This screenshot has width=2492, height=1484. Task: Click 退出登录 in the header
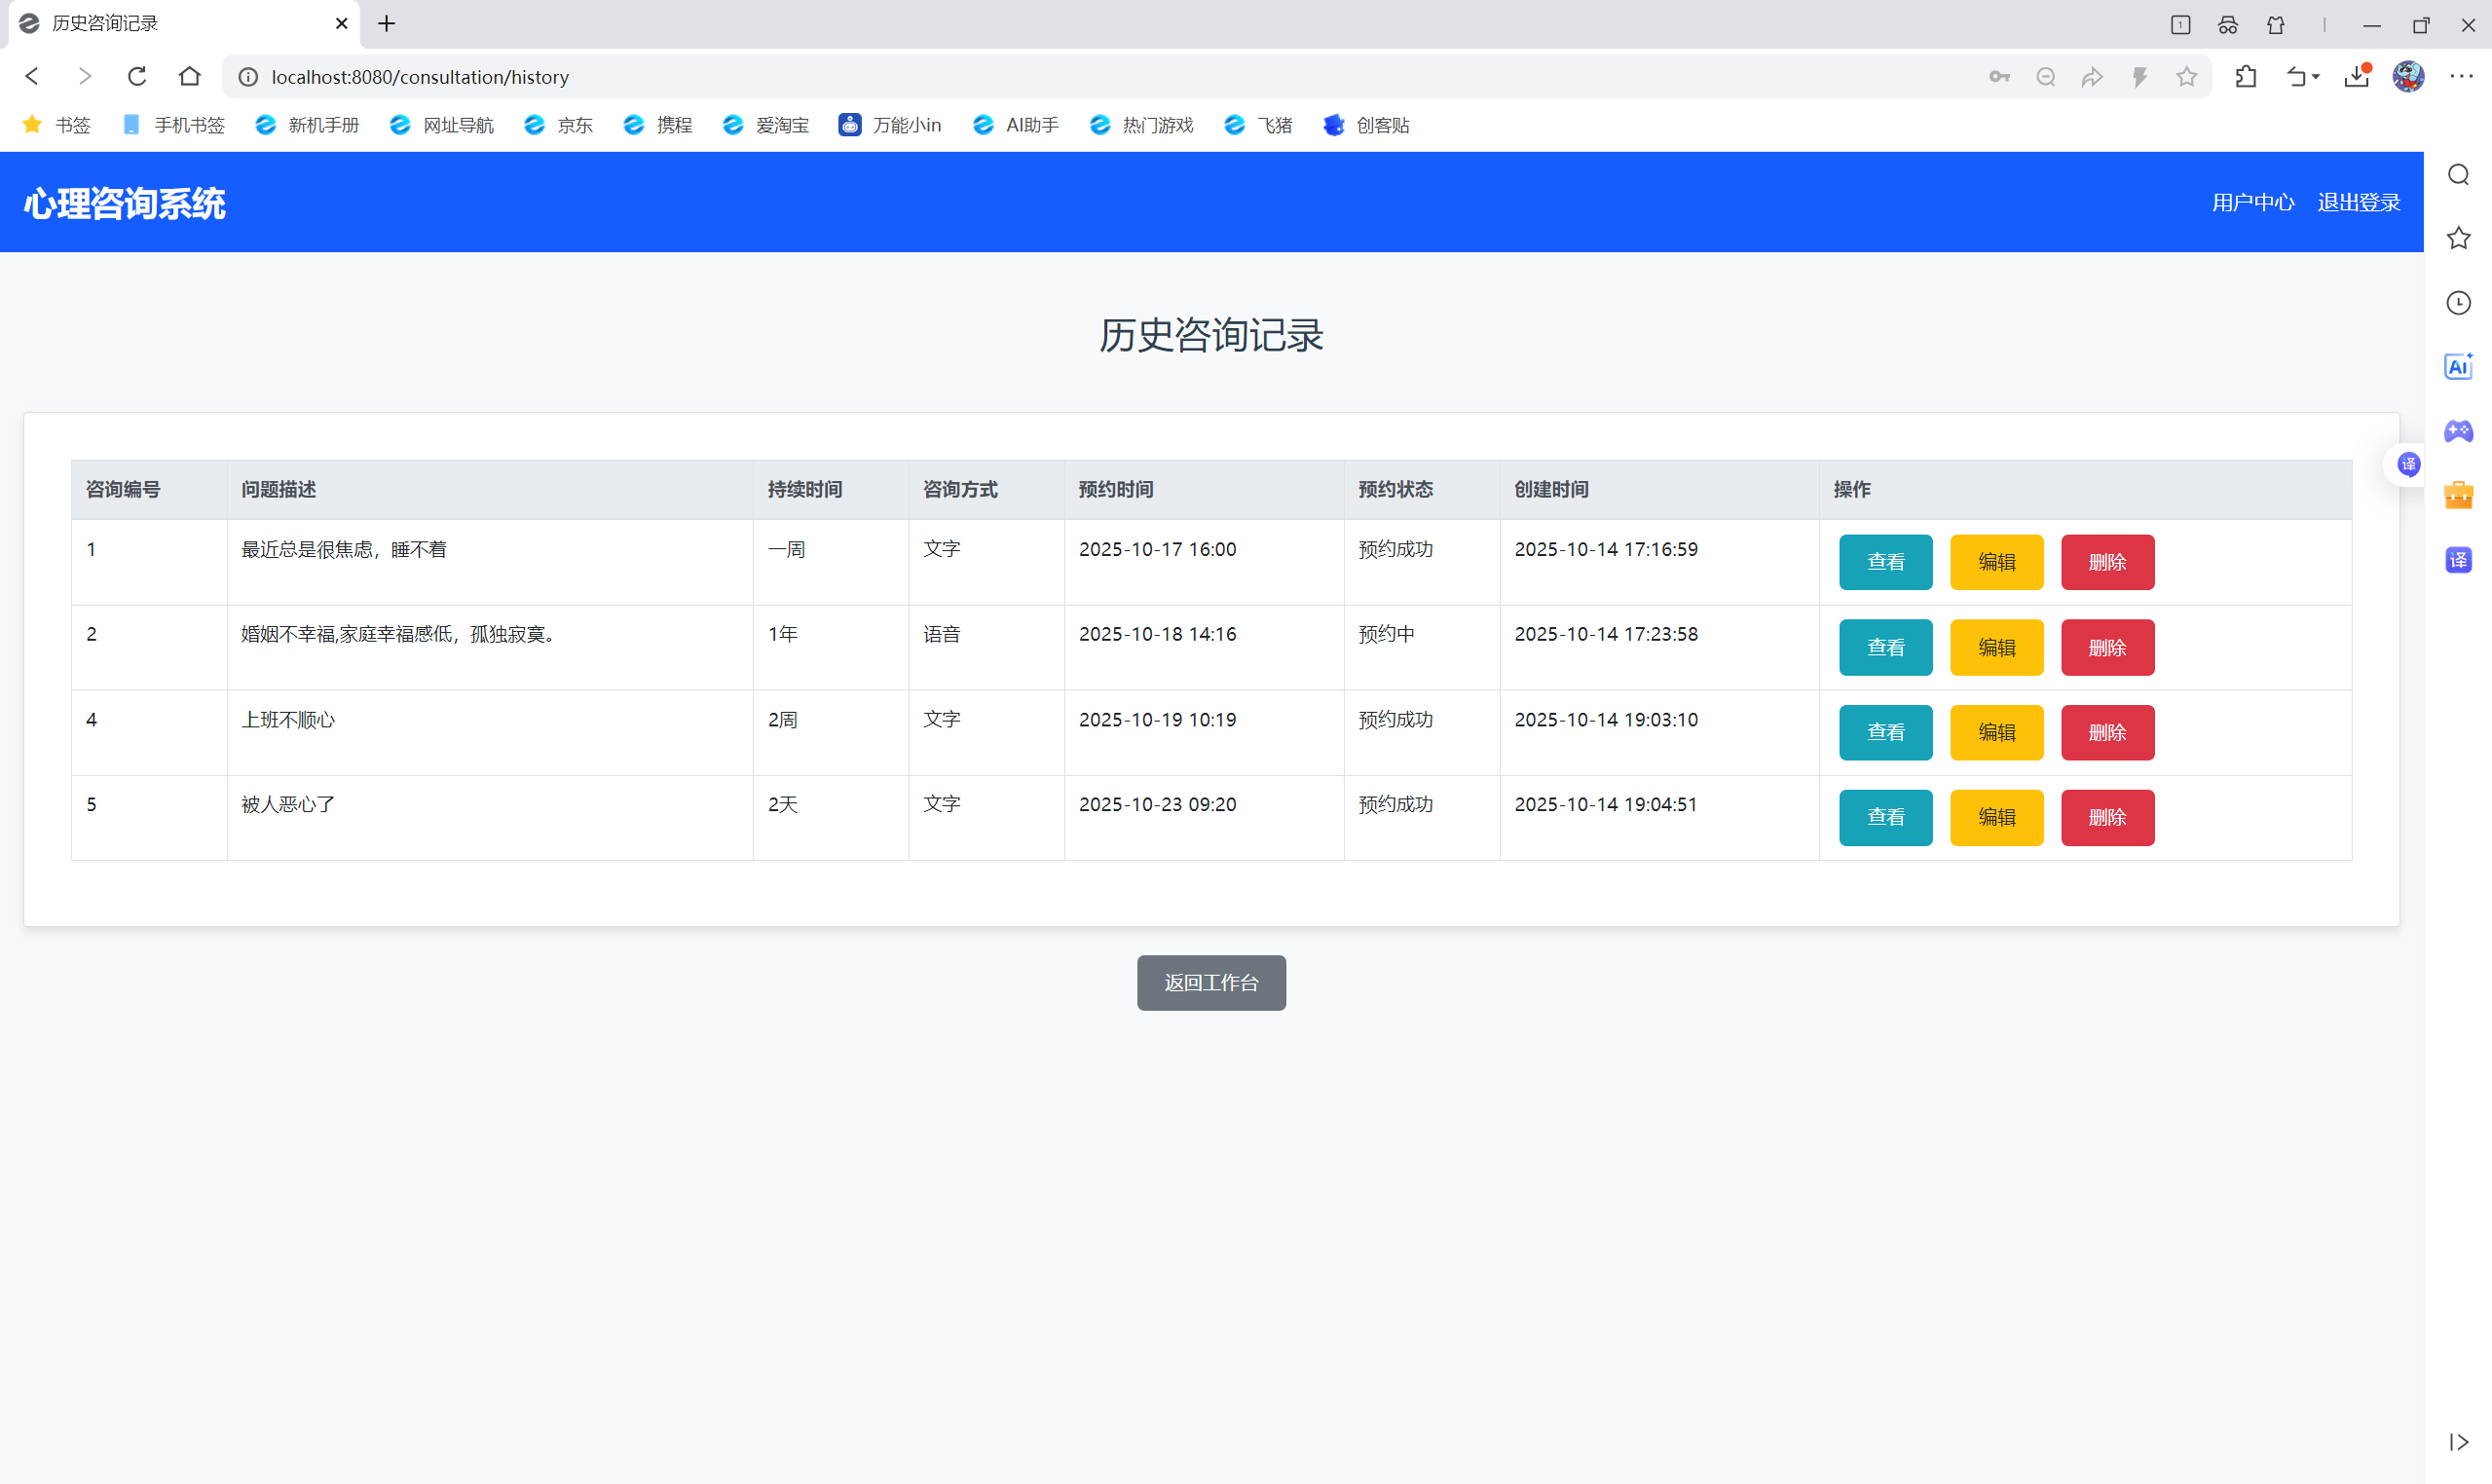[x=2358, y=202]
